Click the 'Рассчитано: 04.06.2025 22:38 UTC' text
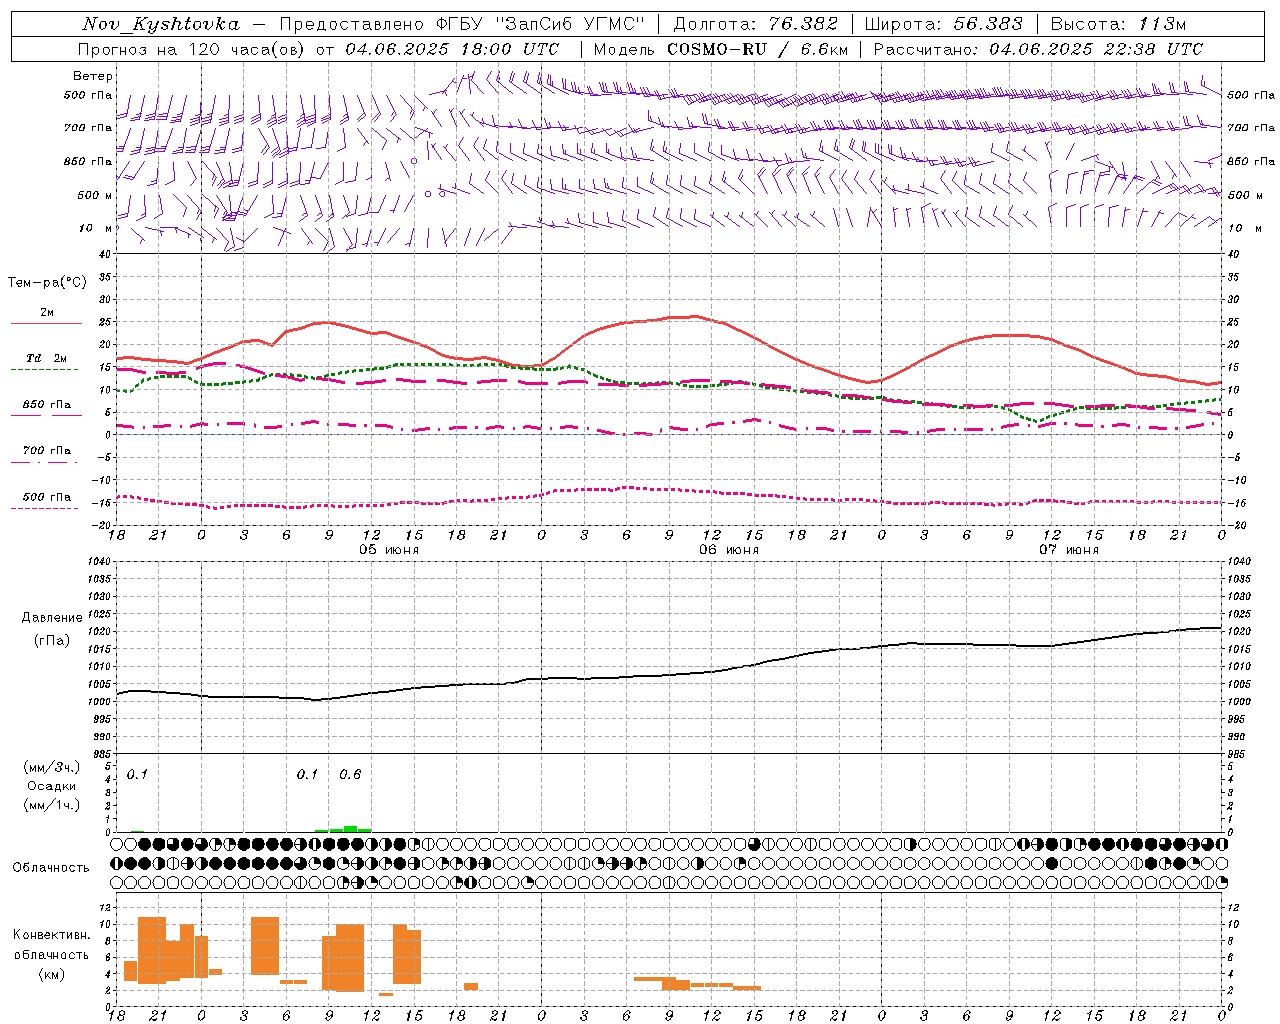 pyautogui.click(x=1039, y=49)
